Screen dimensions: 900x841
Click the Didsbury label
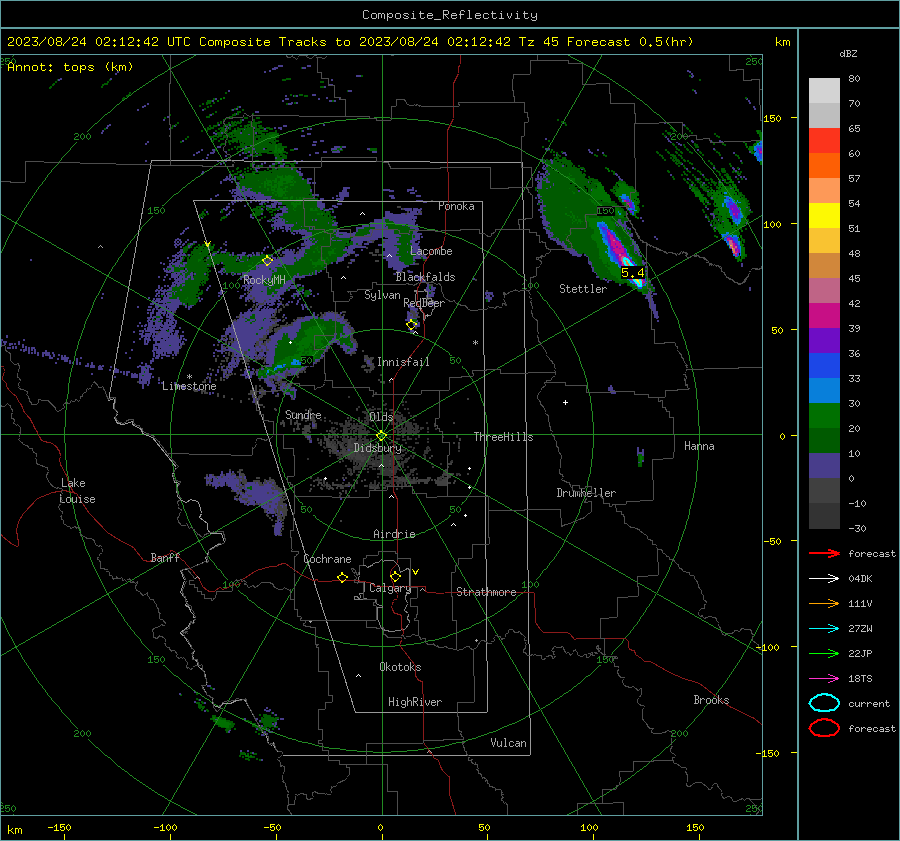[378, 448]
